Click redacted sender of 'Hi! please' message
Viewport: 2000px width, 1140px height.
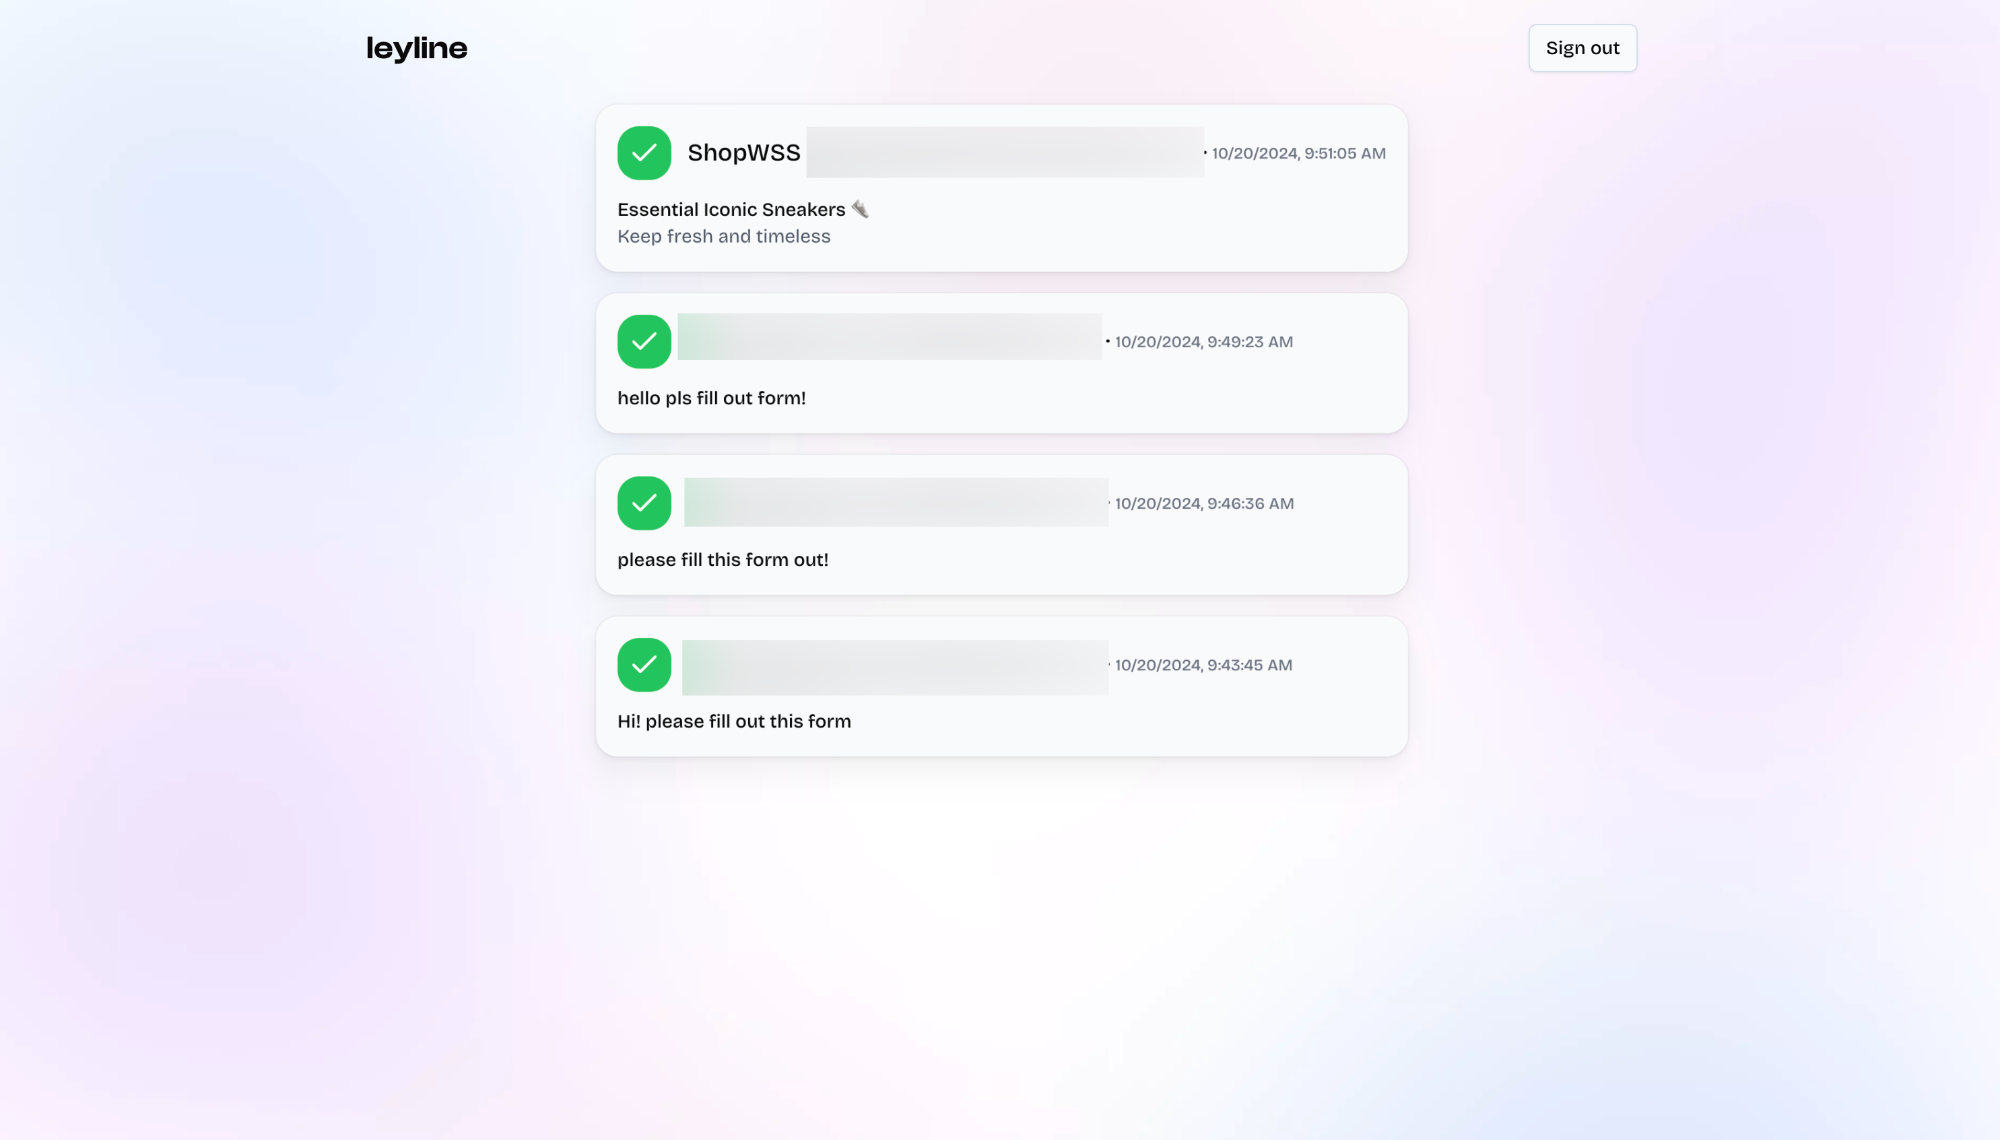point(895,667)
